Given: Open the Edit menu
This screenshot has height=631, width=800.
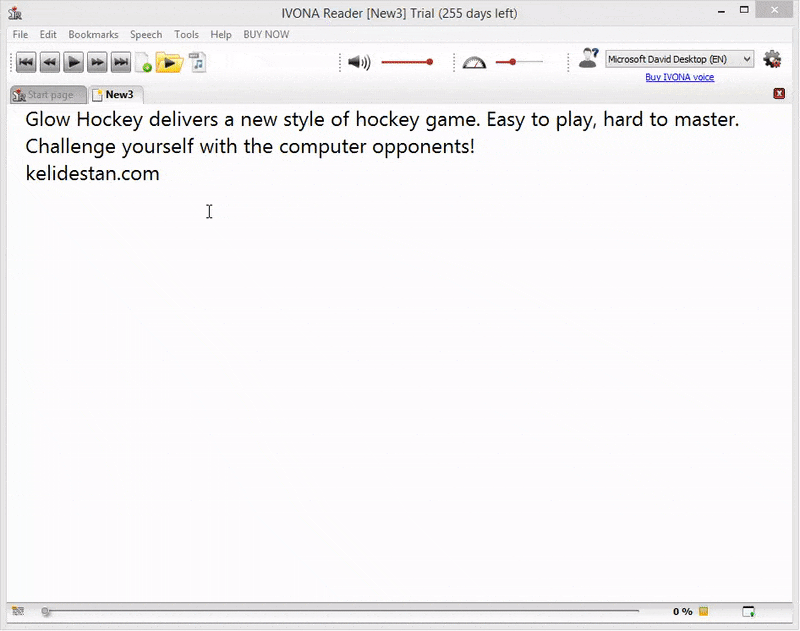Looking at the screenshot, I should (x=48, y=34).
